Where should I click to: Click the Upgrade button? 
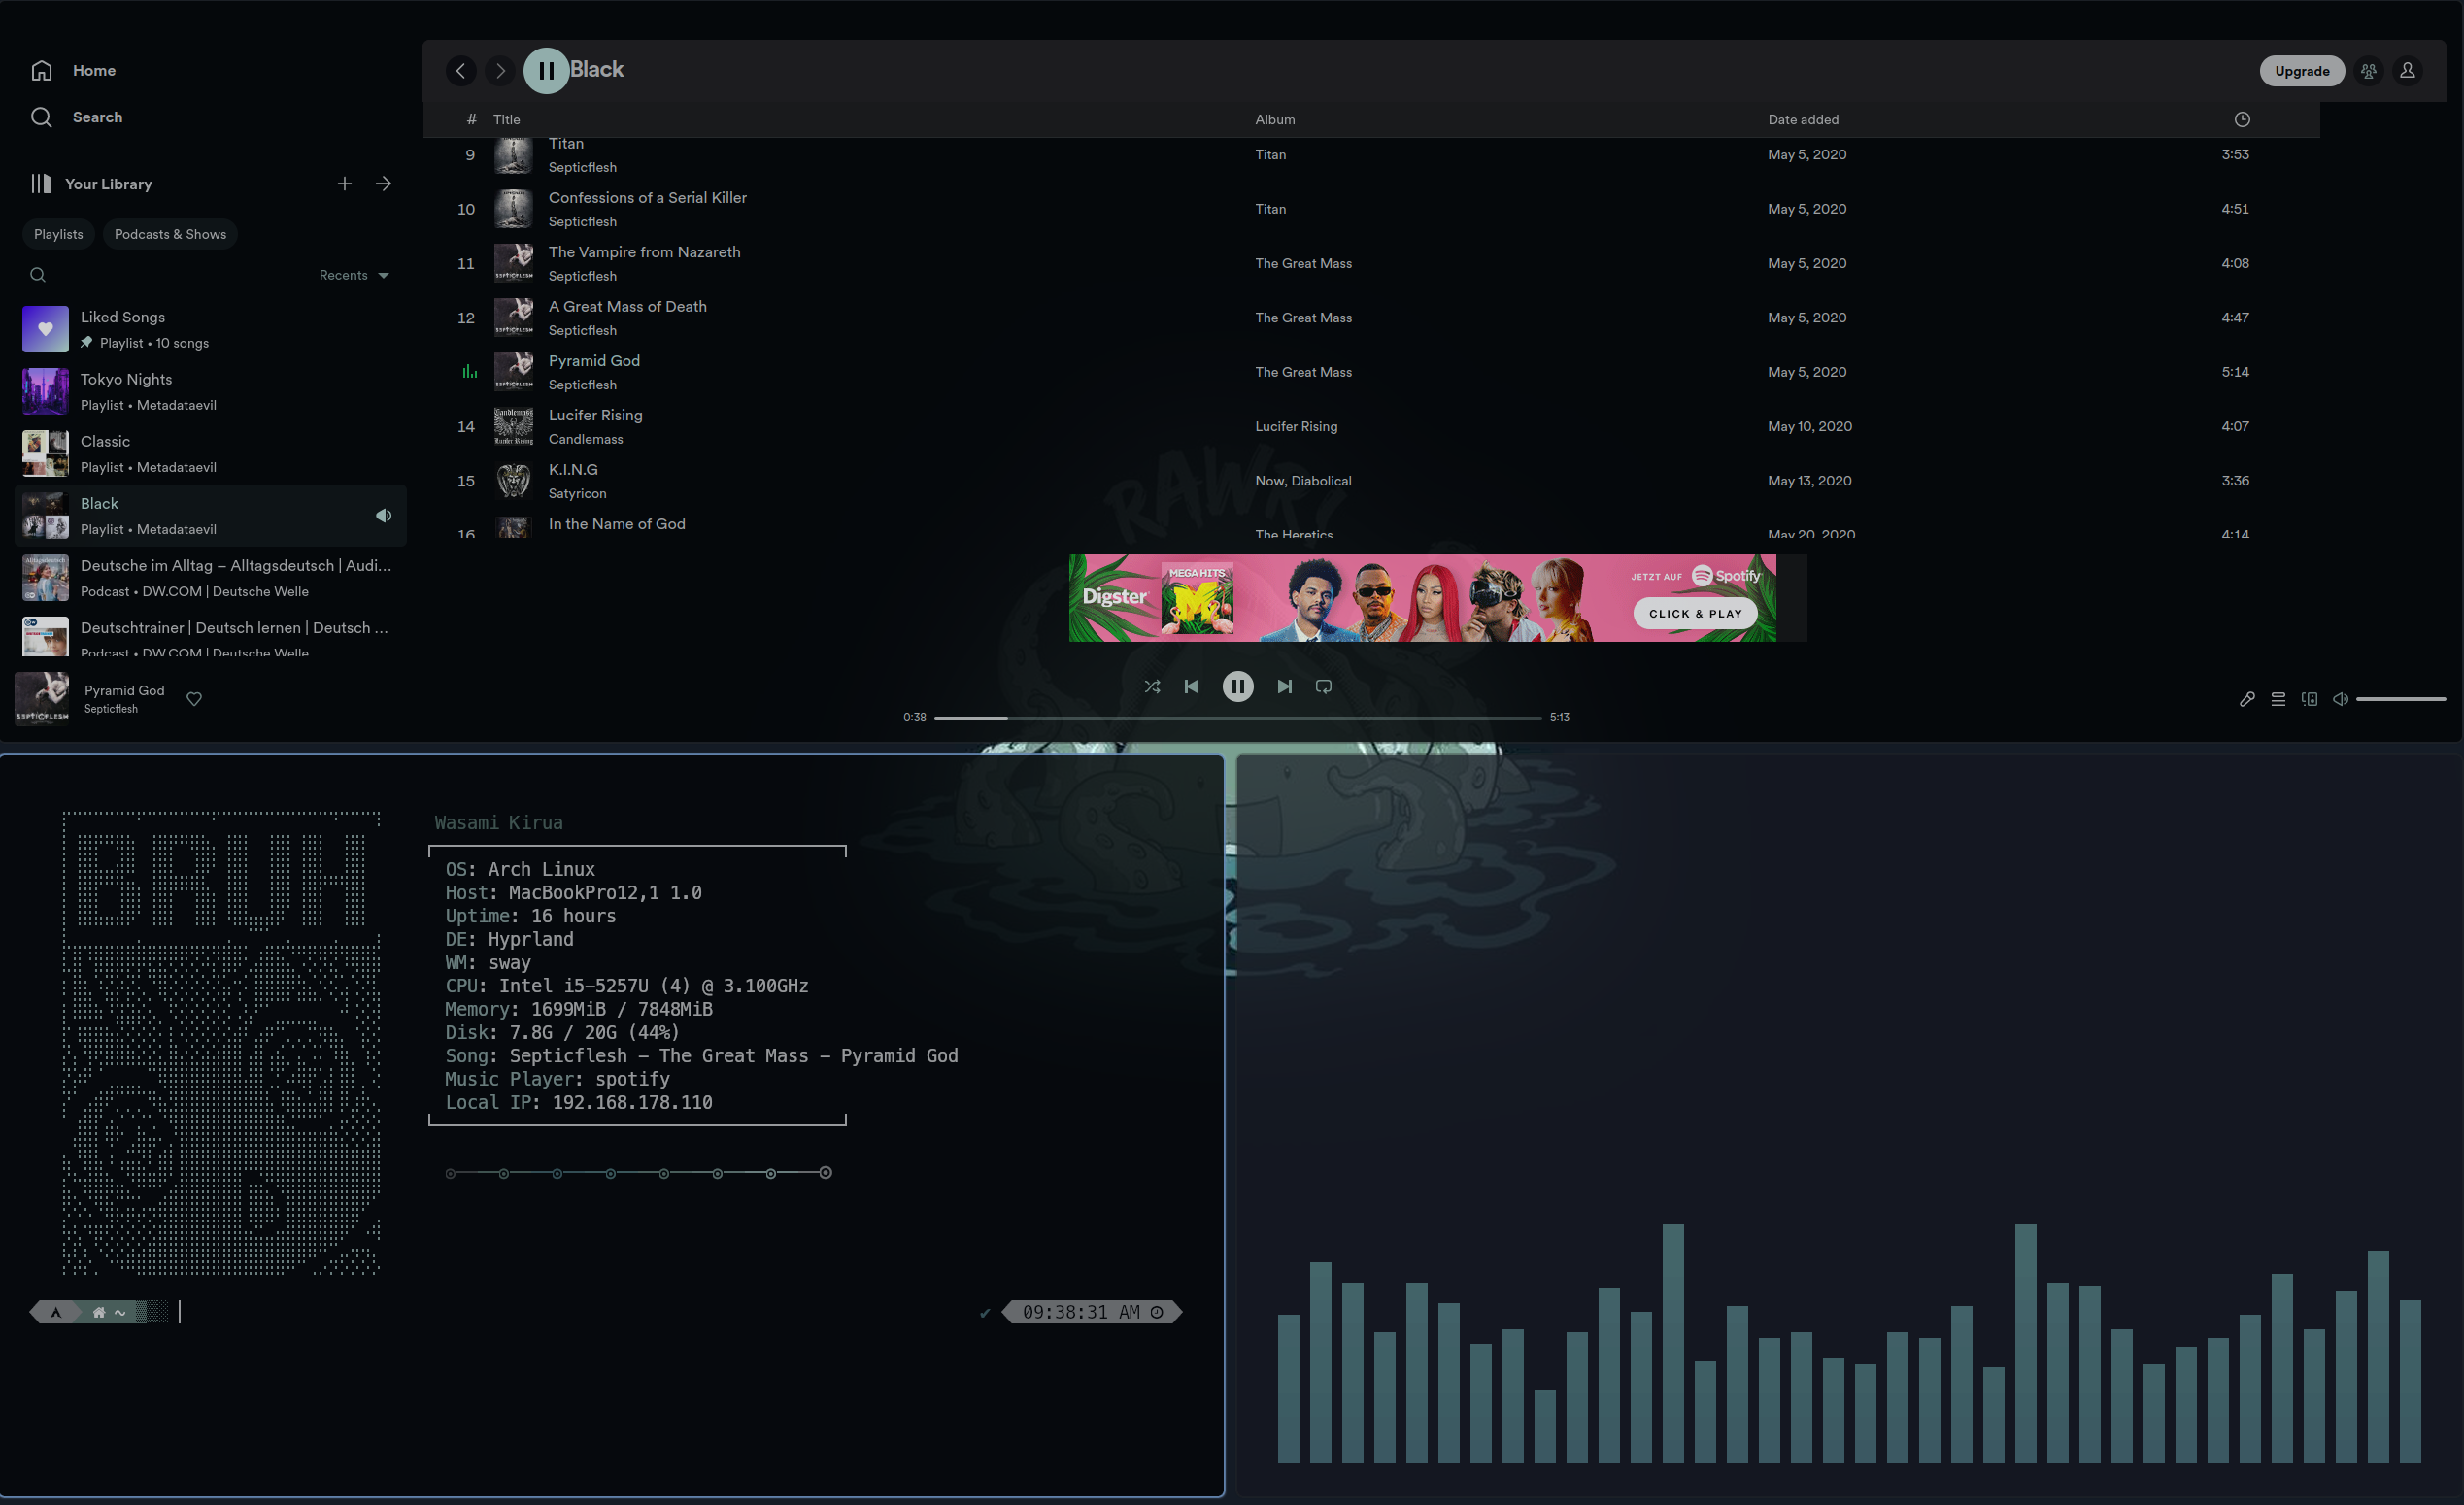(2301, 71)
